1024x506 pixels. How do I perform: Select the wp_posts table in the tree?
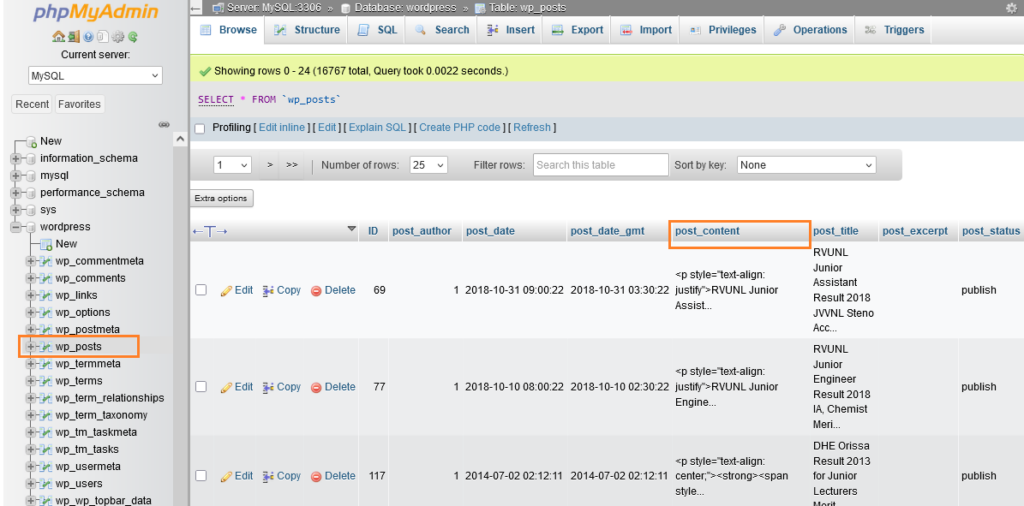pyautogui.click(x=78, y=347)
